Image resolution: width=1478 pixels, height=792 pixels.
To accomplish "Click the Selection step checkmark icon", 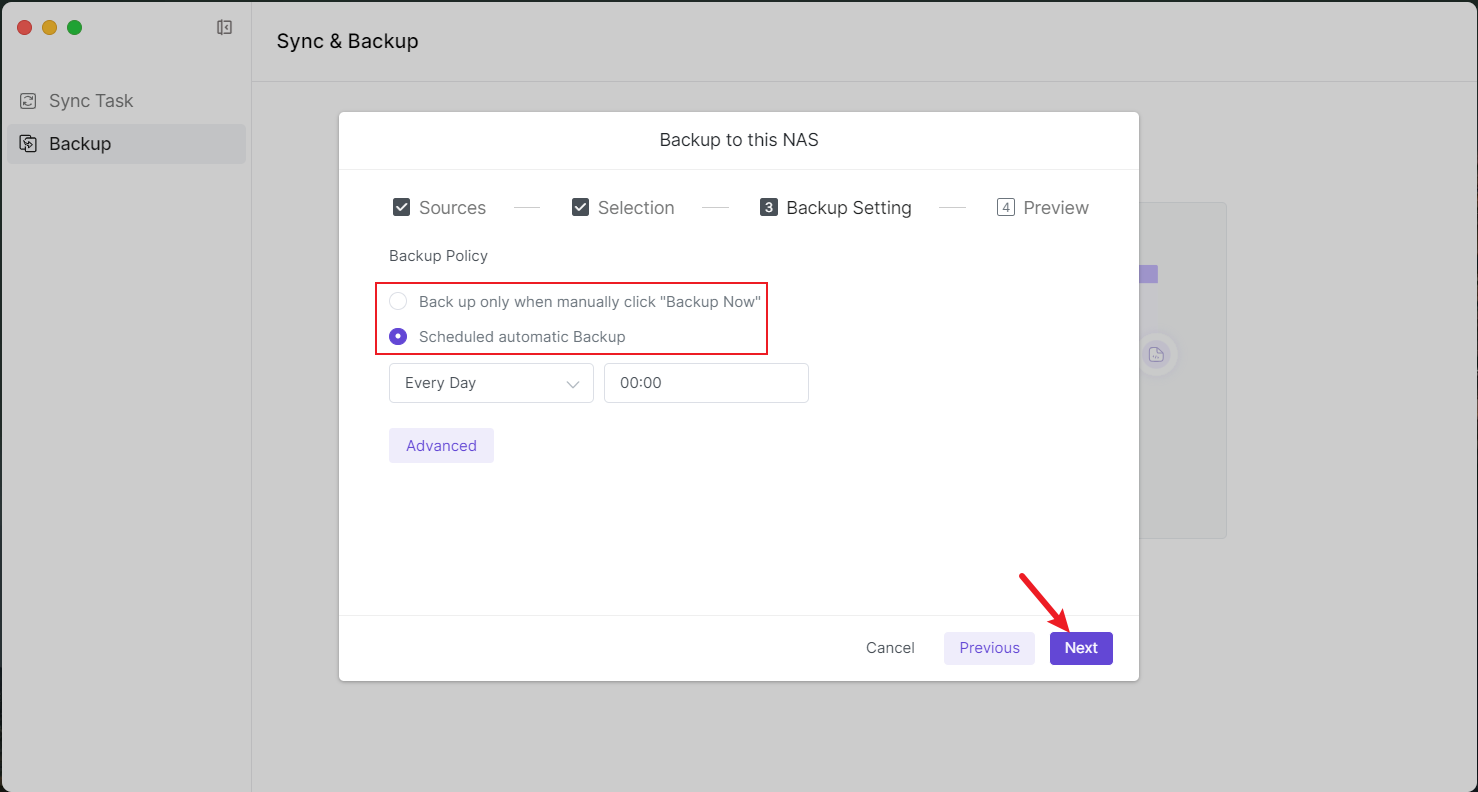I will [580, 208].
